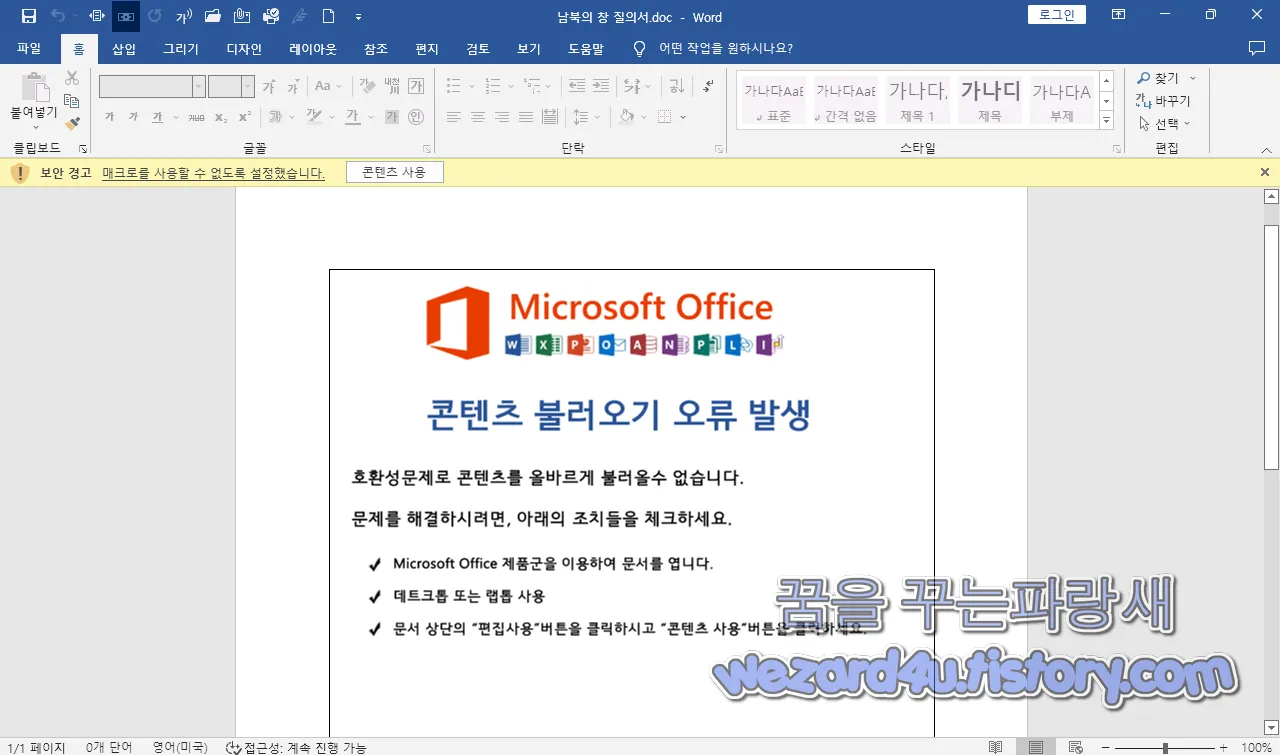Click the Paste (붙여넣기) clipboard icon
The image size is (1280, 755).
pyautogui.click(x=34, y=87)
